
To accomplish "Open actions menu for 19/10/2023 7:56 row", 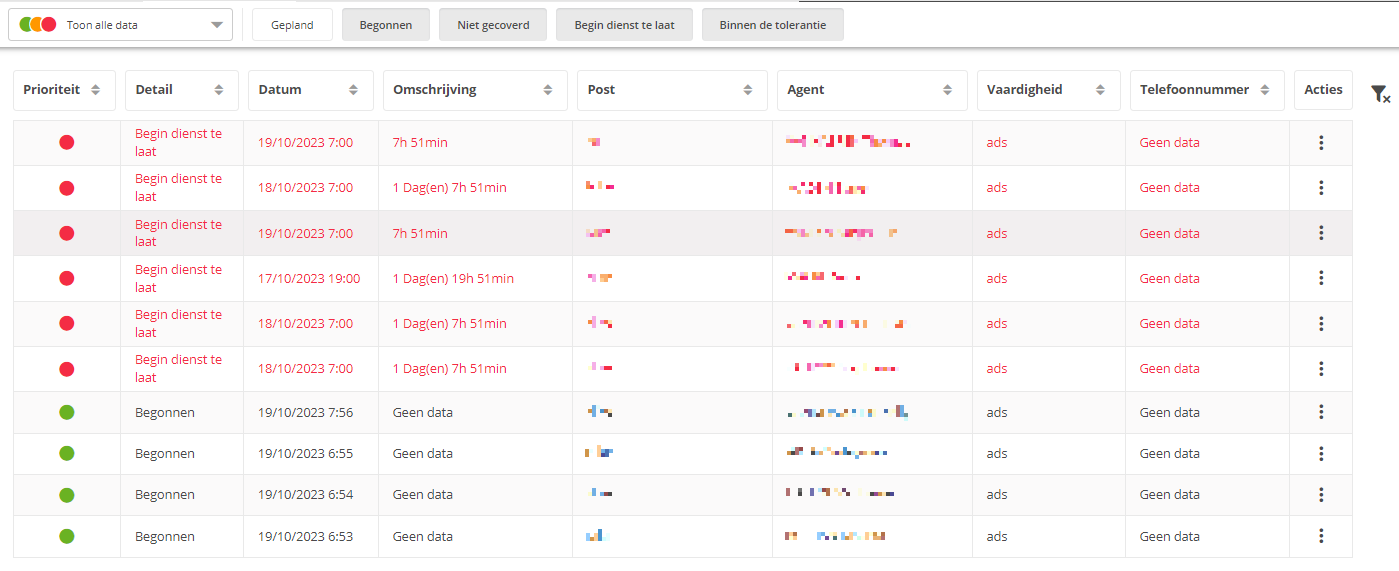I will (x=1321, y=412).
